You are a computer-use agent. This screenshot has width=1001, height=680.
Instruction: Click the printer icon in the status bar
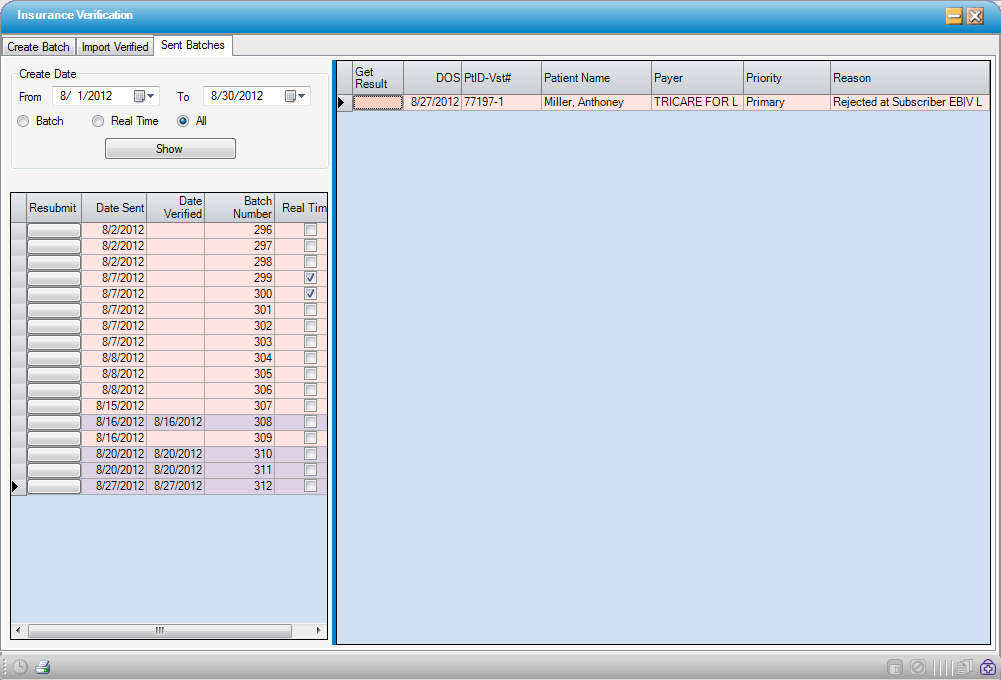(x=43, y=667)
